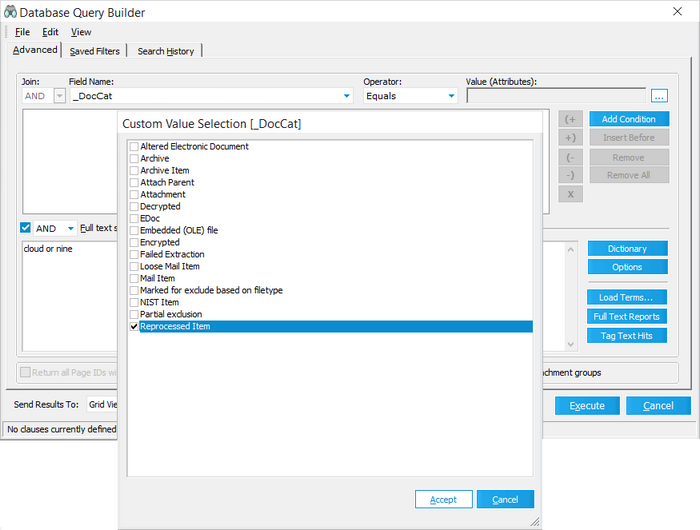Open the Send Results To Grid View dropdown

point(102,405)
